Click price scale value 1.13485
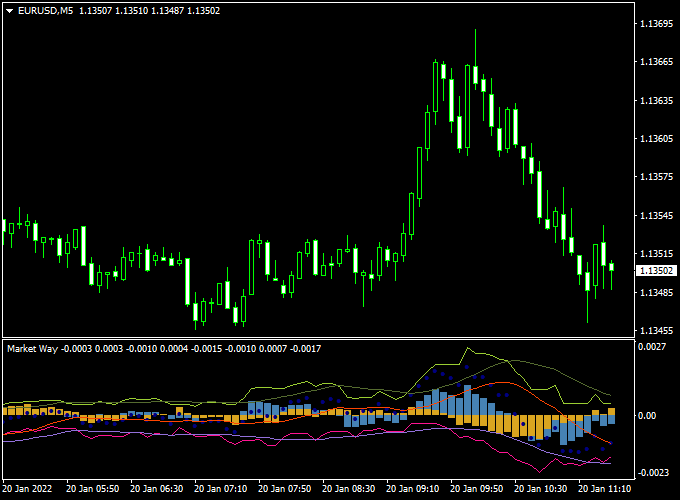This screenshot has height=500, width=680. coord(657,293)
